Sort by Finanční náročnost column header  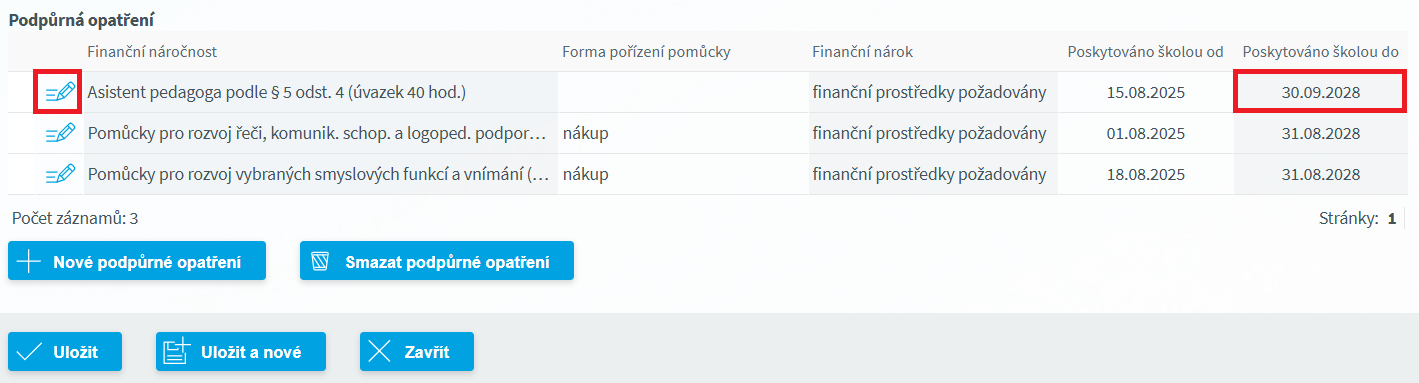[152, 51]
